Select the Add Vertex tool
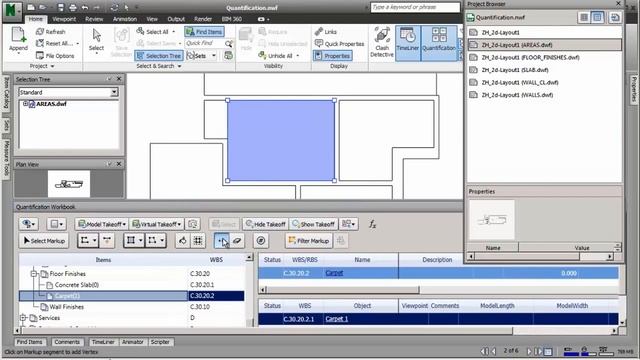Screen dimensions: 640x360 point(222,241)
